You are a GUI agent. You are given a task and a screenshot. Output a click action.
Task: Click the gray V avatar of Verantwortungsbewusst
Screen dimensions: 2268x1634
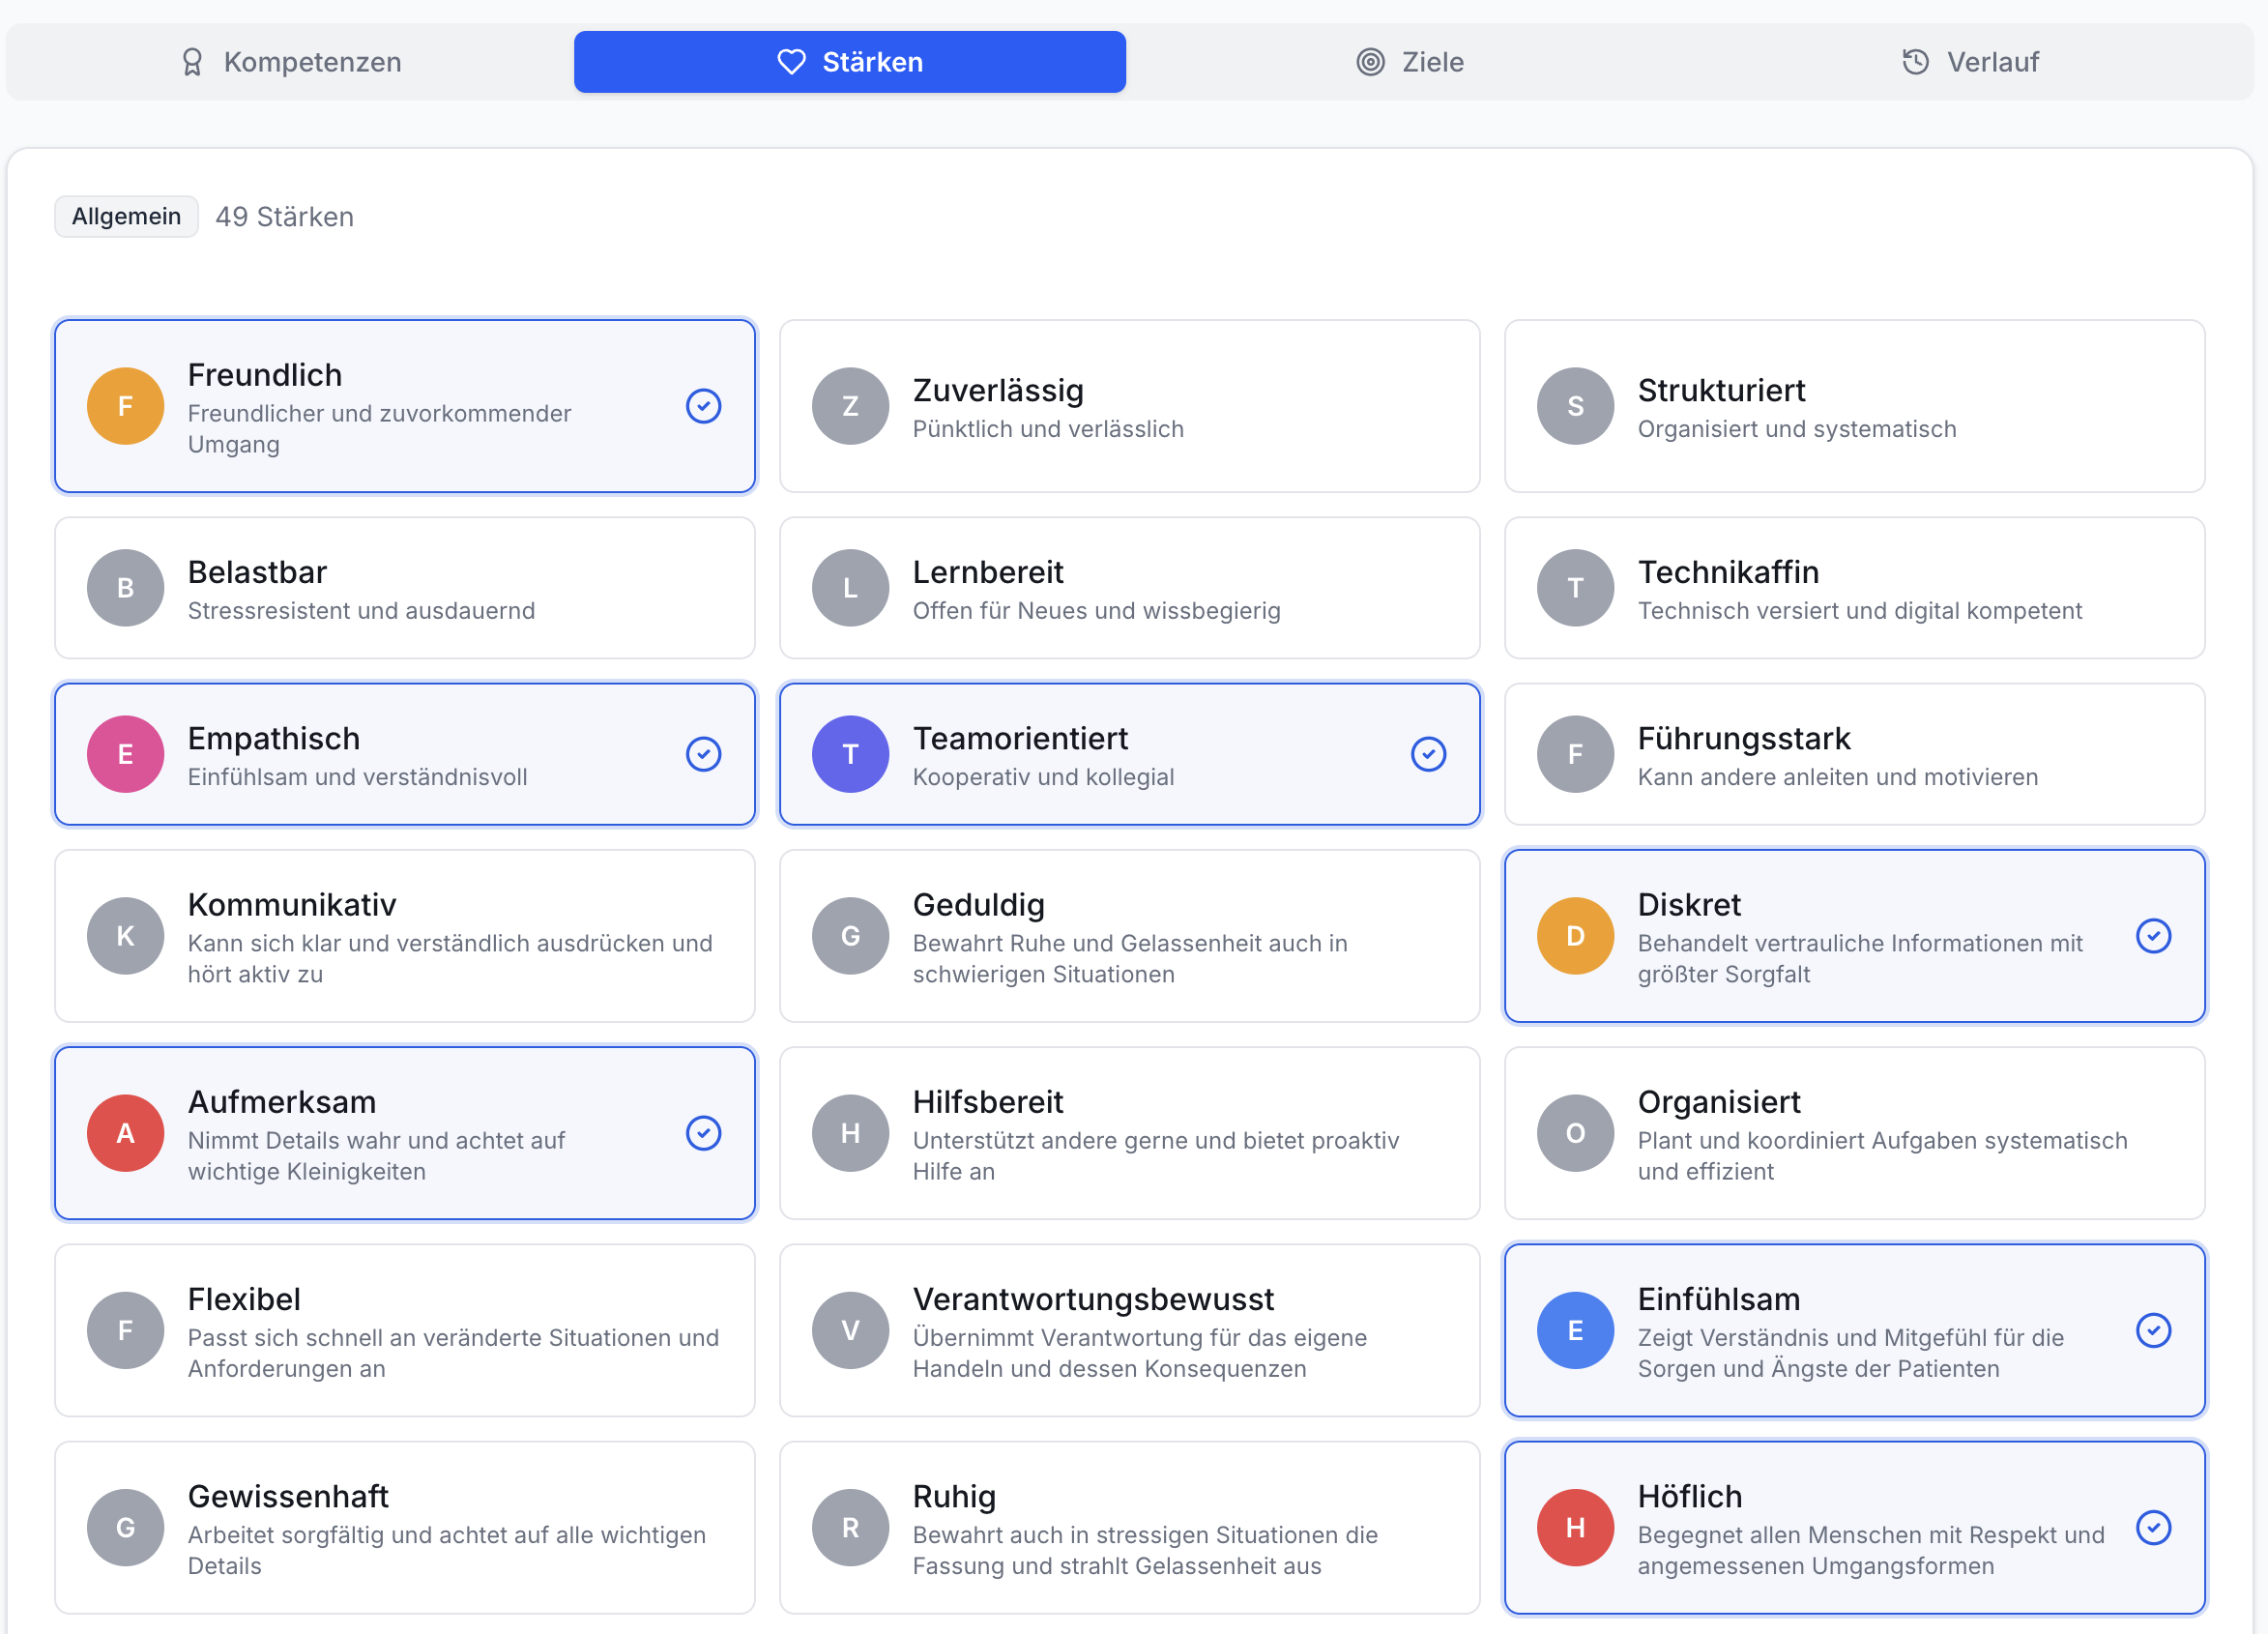click(850, 1330)
